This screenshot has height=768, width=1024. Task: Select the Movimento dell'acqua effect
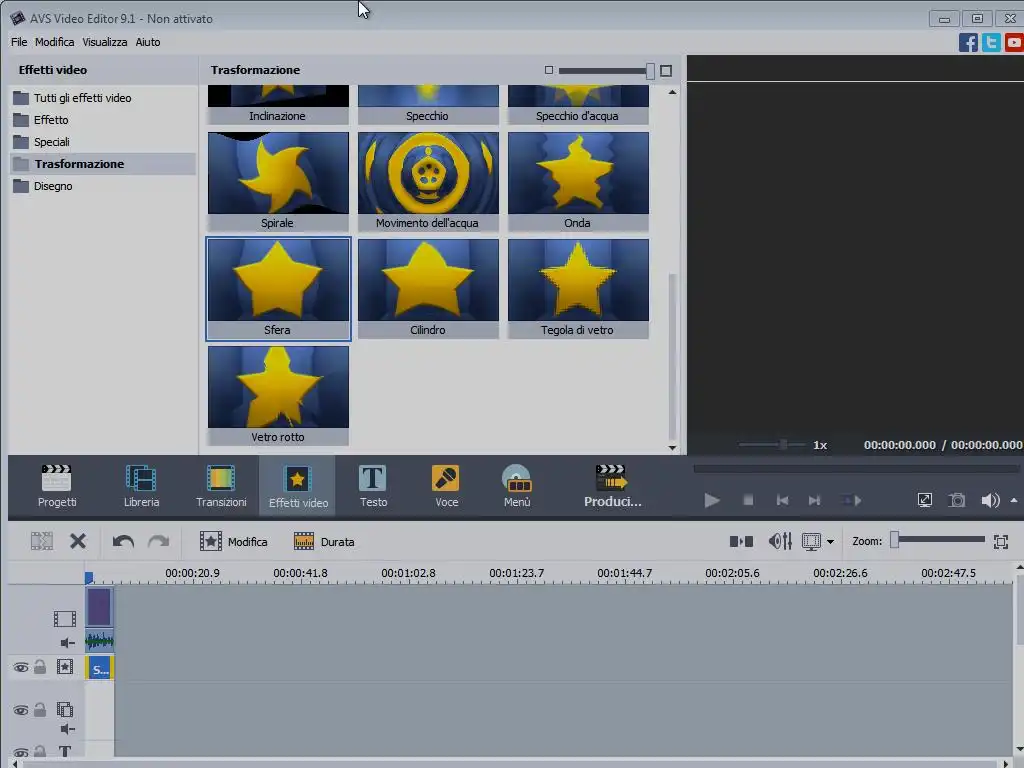click(x=428, y=181)
